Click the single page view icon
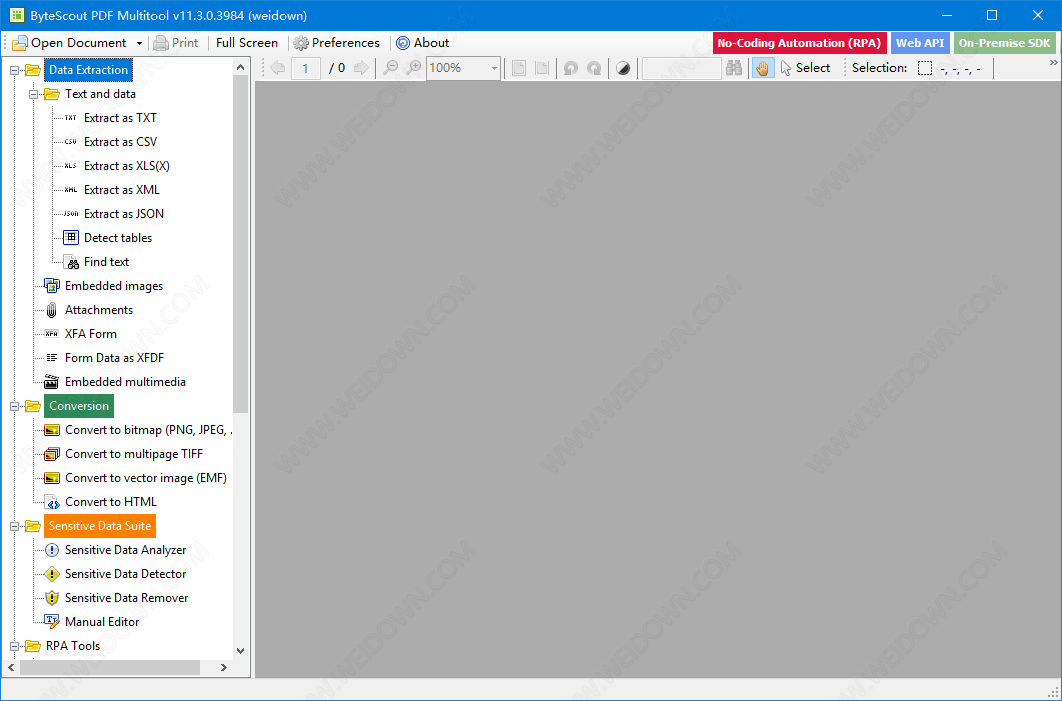The height and width of the screenshot is (701, 1062). tap(519, 68)
